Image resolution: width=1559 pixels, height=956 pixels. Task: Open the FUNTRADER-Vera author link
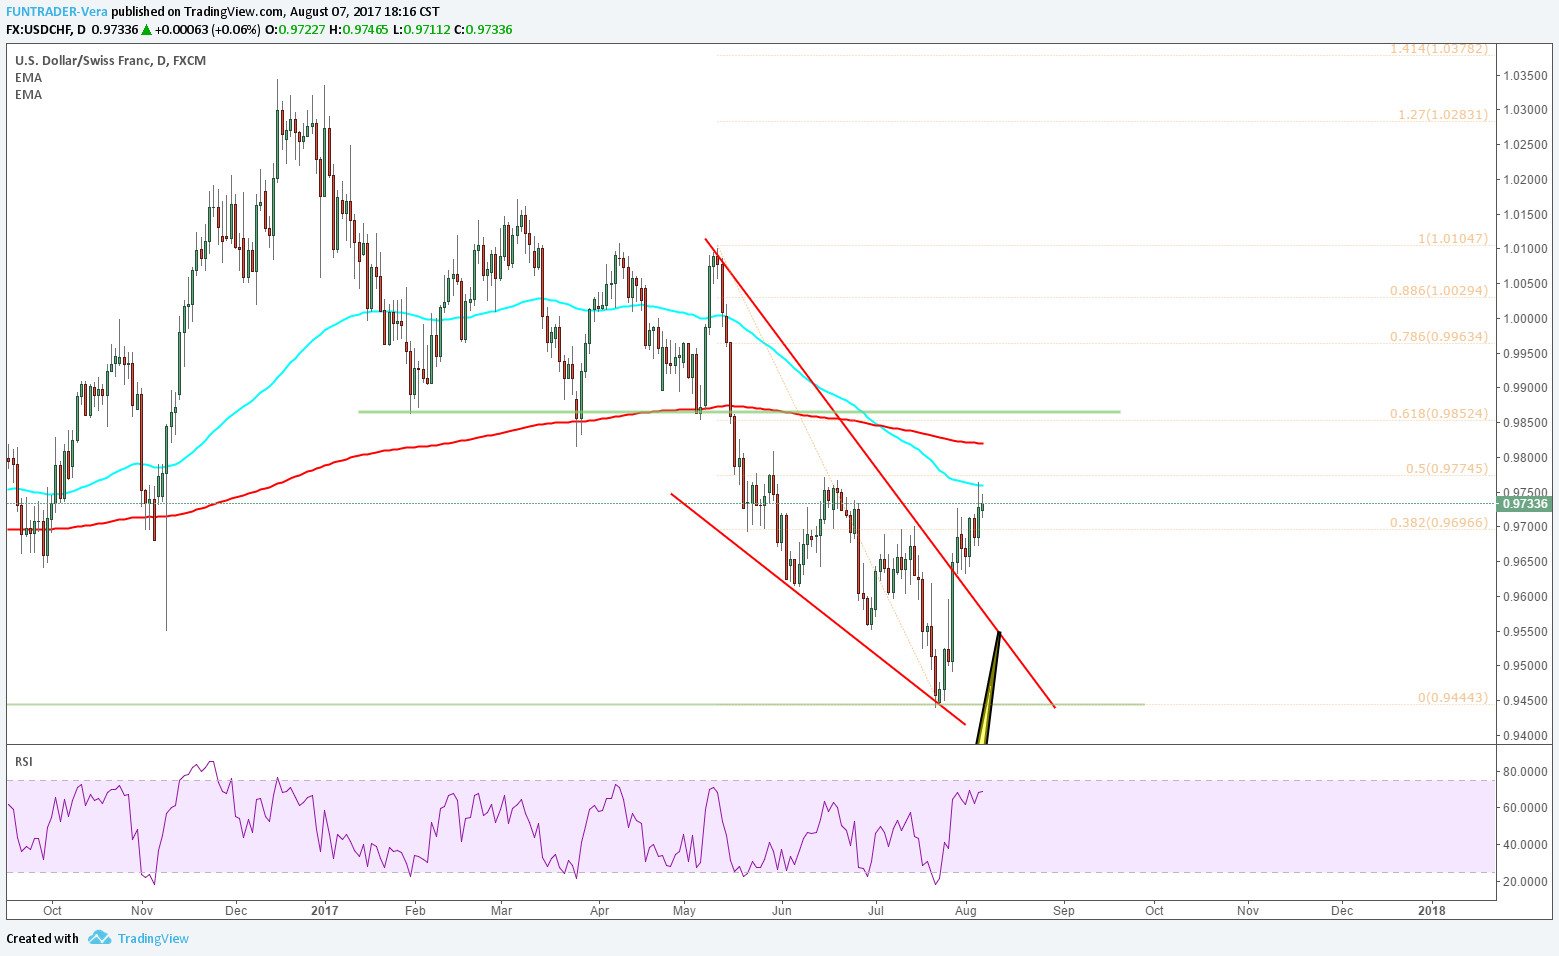pos(57,12)
